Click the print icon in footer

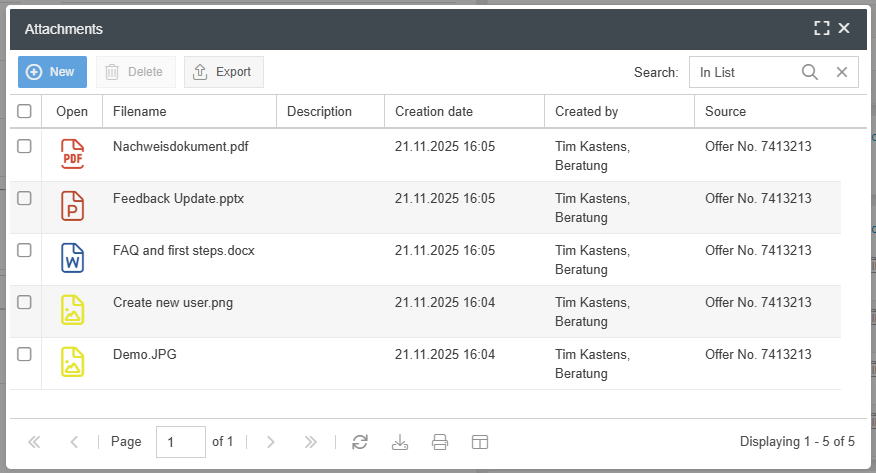(440, 441)
